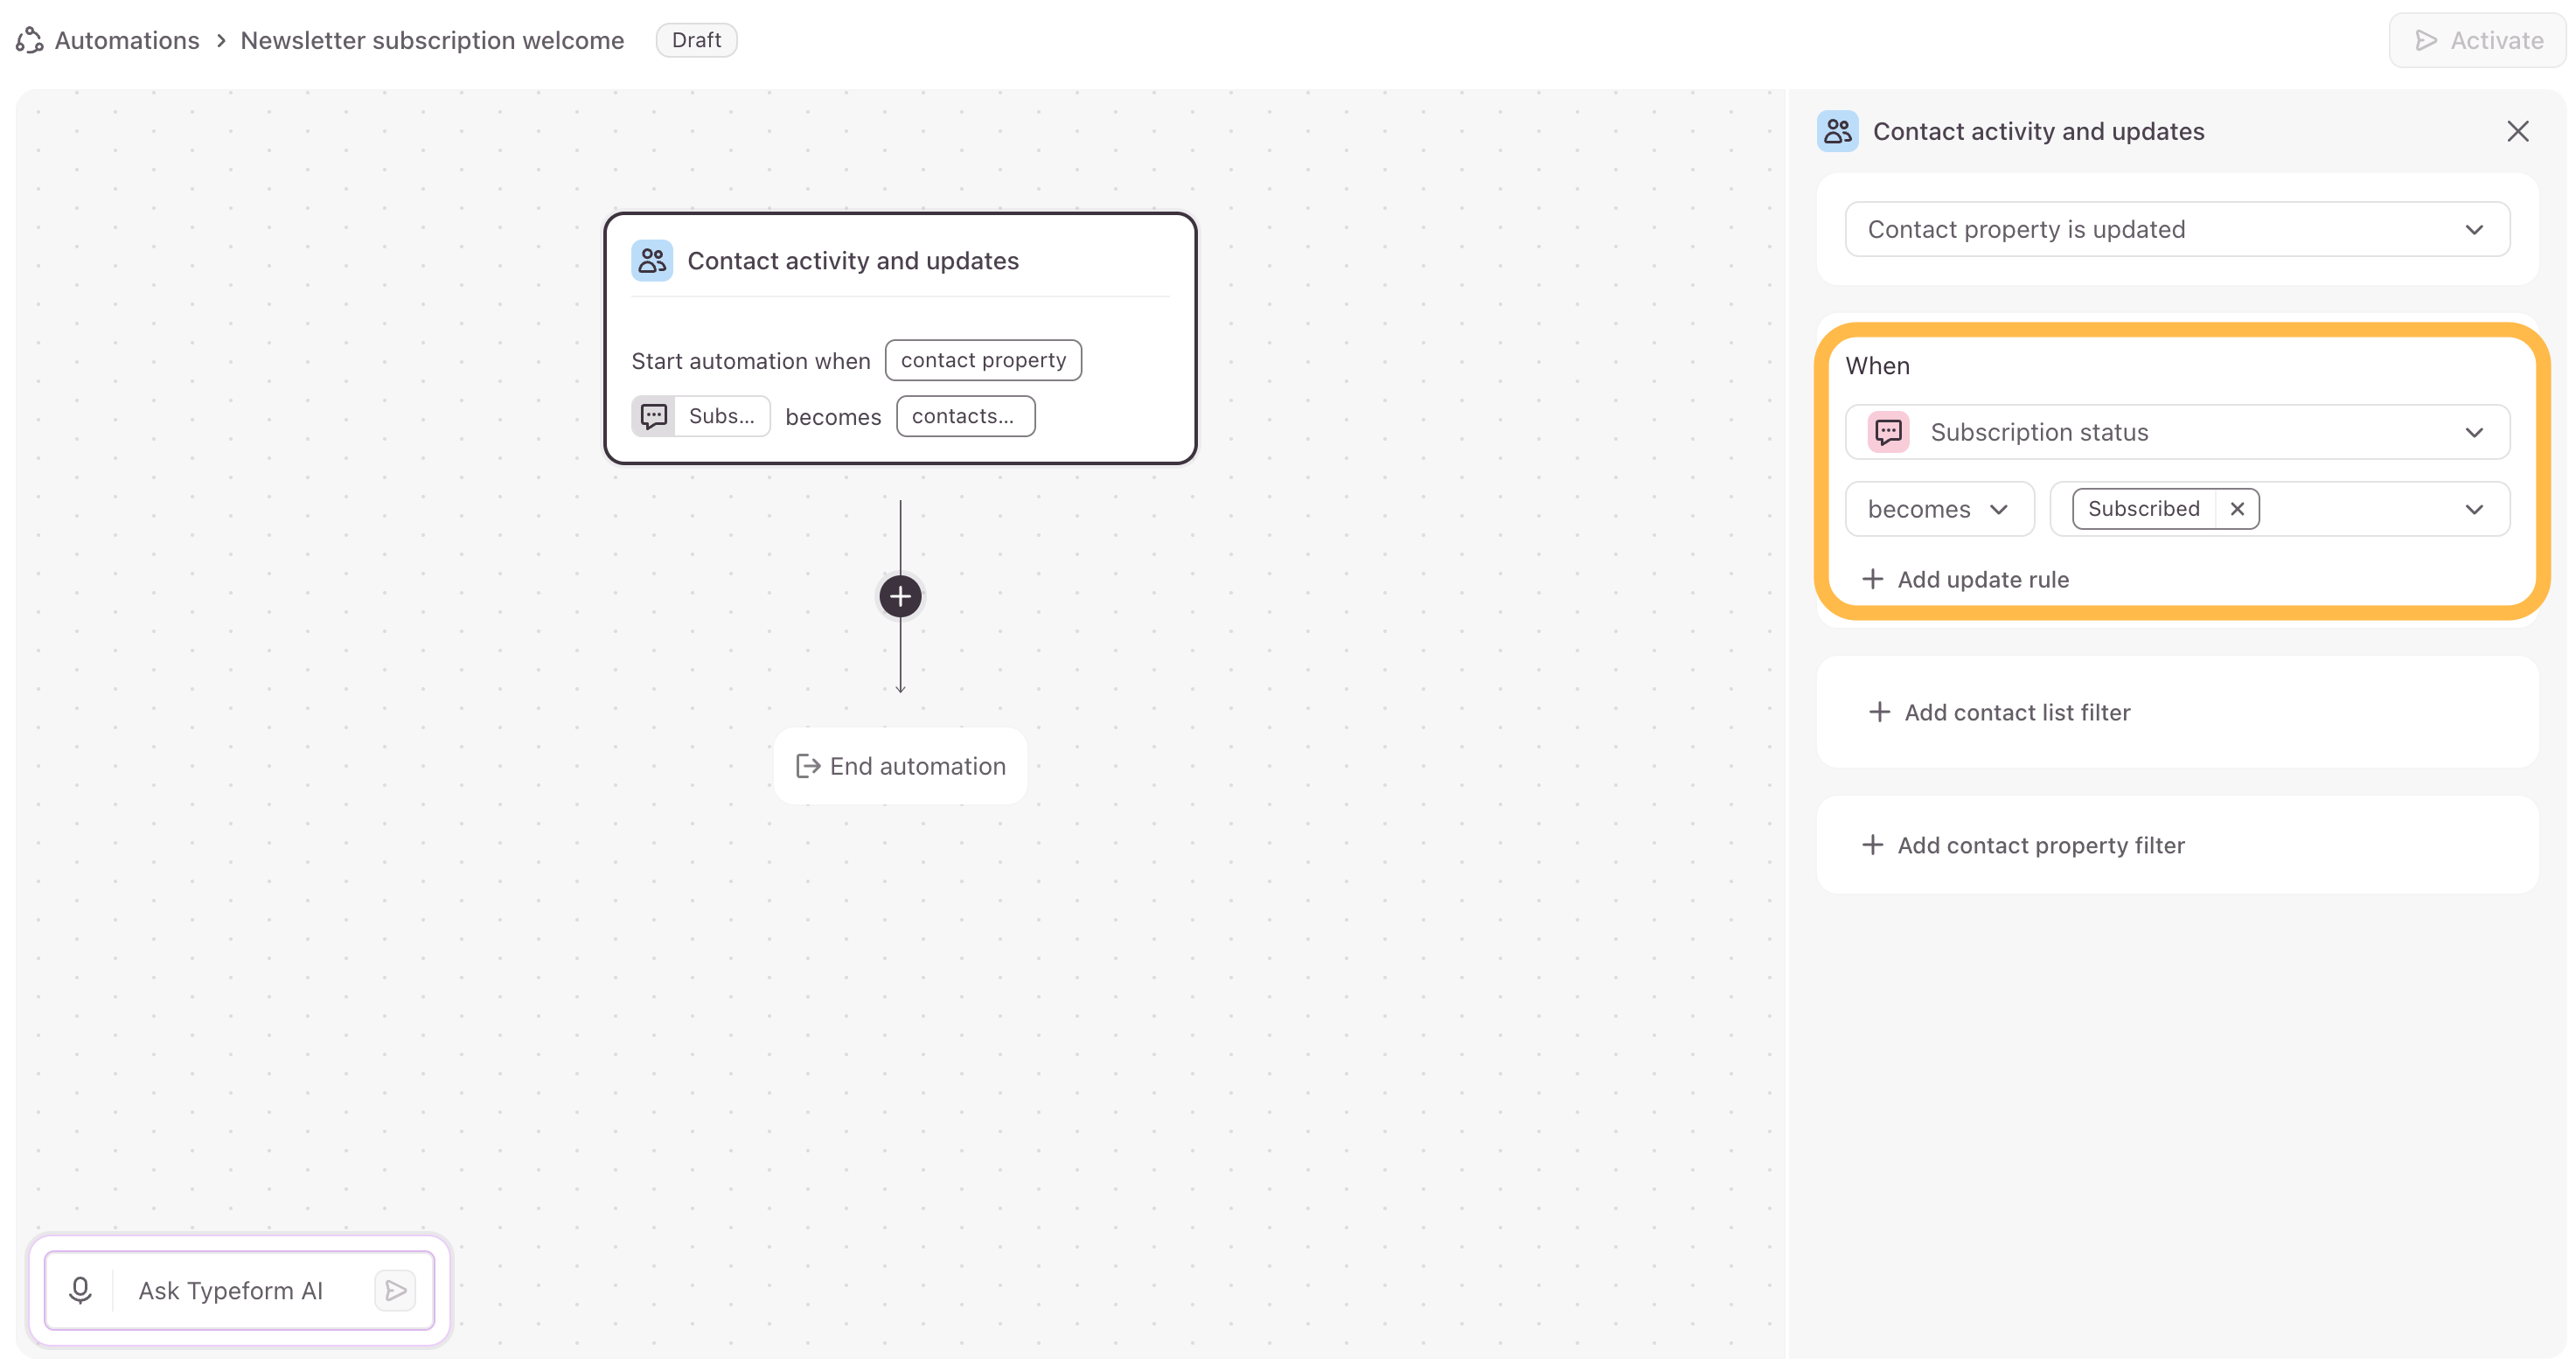Click the microphone icon in Typeform AI

pyautogui.click(x=81, y=1290)
